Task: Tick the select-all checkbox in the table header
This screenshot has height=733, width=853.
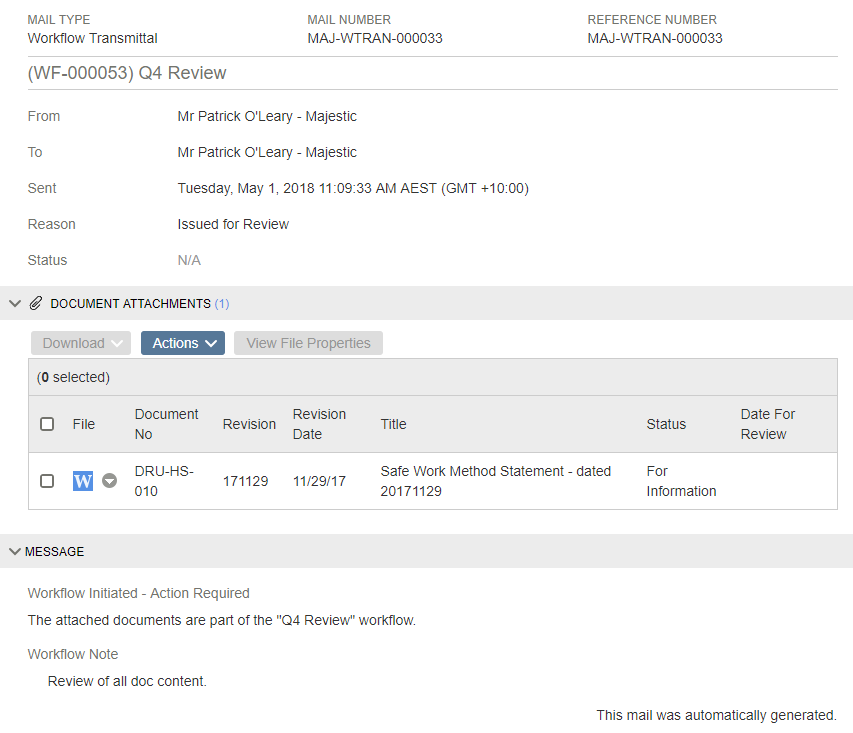Action: coord(47,424)
